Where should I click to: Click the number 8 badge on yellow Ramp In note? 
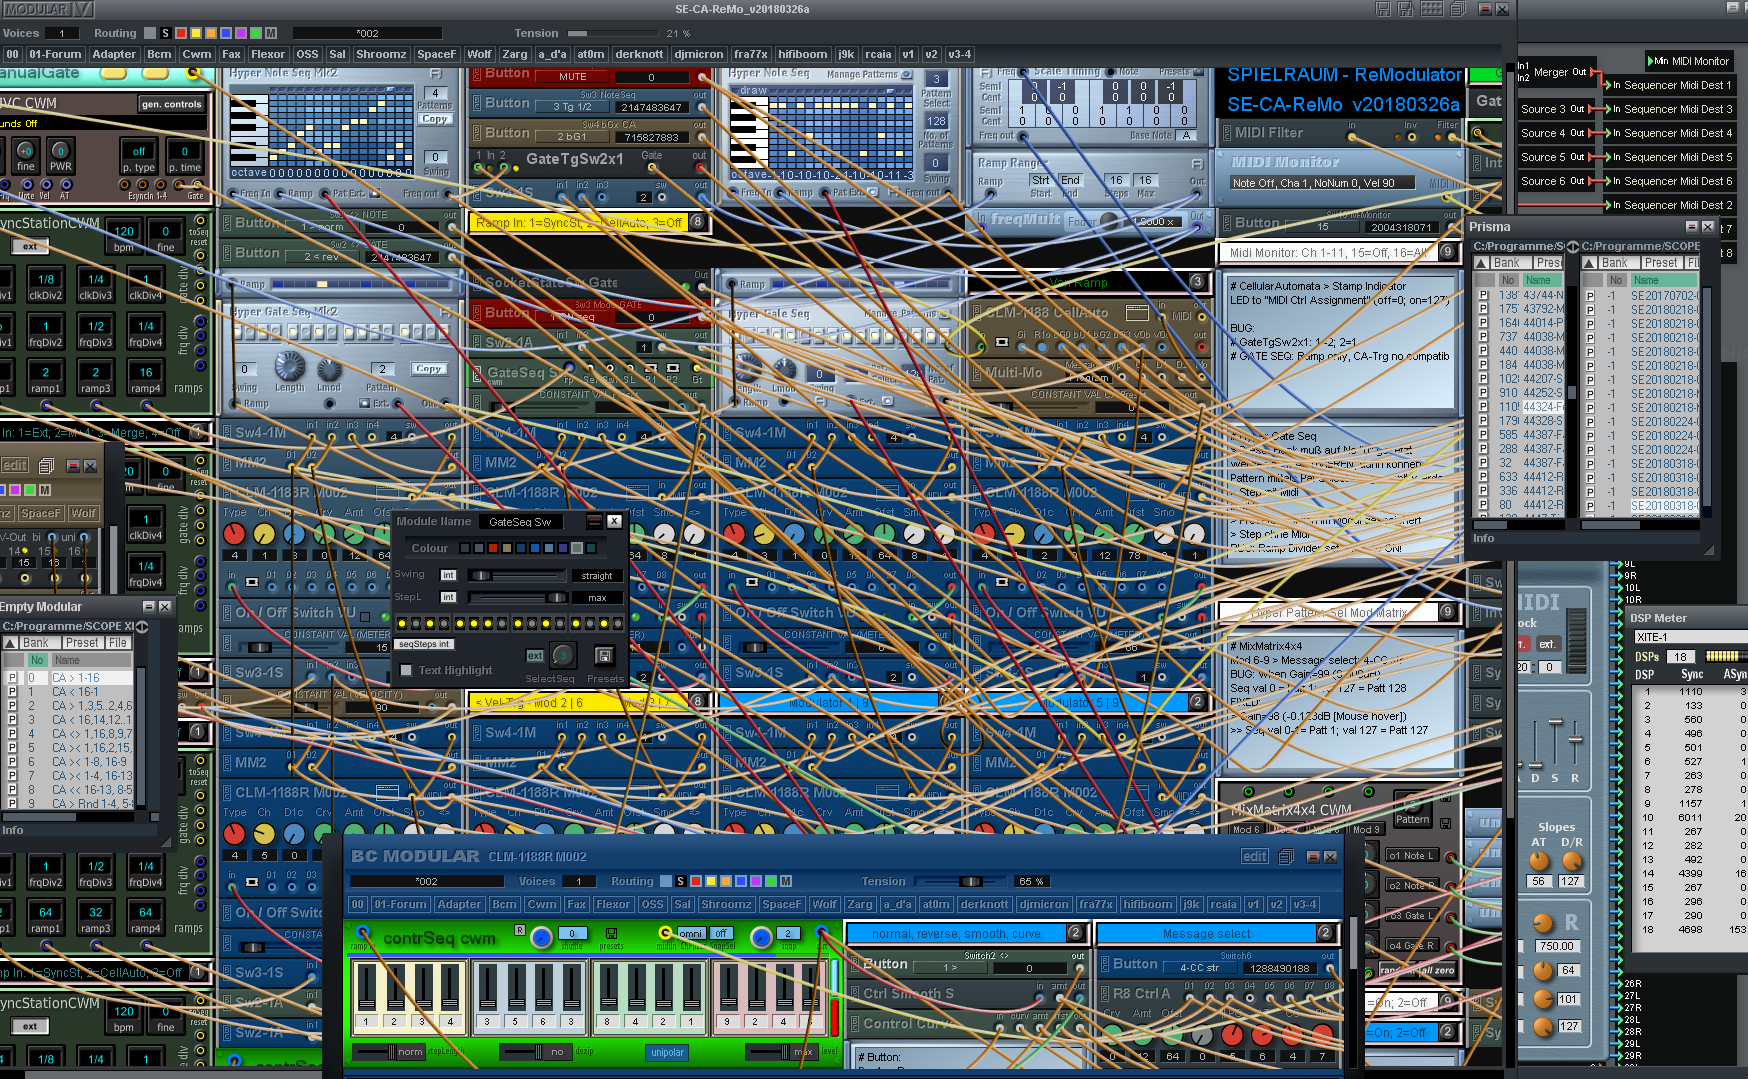(697, 222)
